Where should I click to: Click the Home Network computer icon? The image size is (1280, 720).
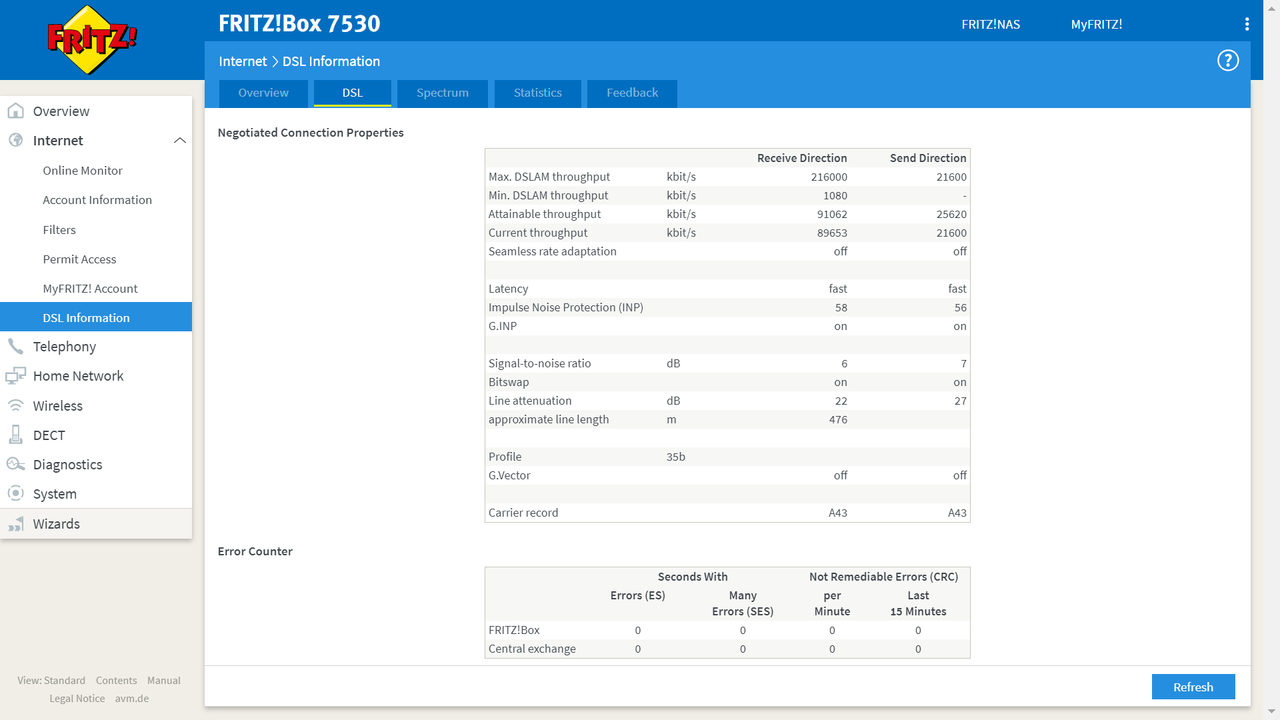coord(15,376)
